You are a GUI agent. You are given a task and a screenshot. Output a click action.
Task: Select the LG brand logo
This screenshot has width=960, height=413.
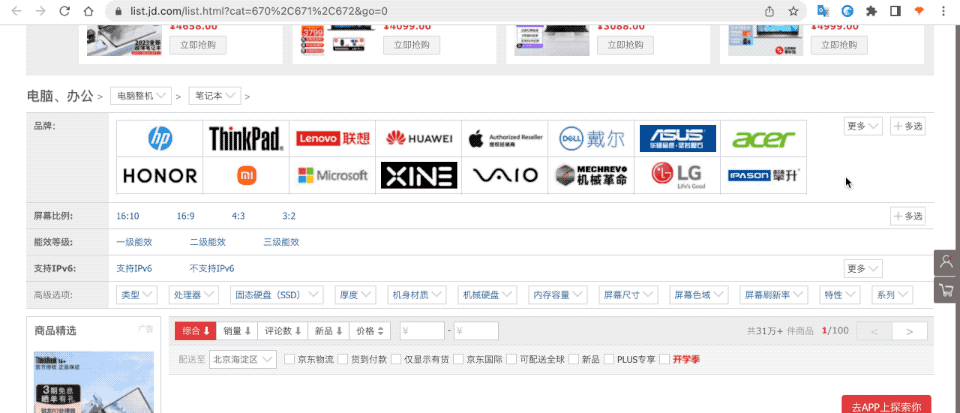point(678,176)
